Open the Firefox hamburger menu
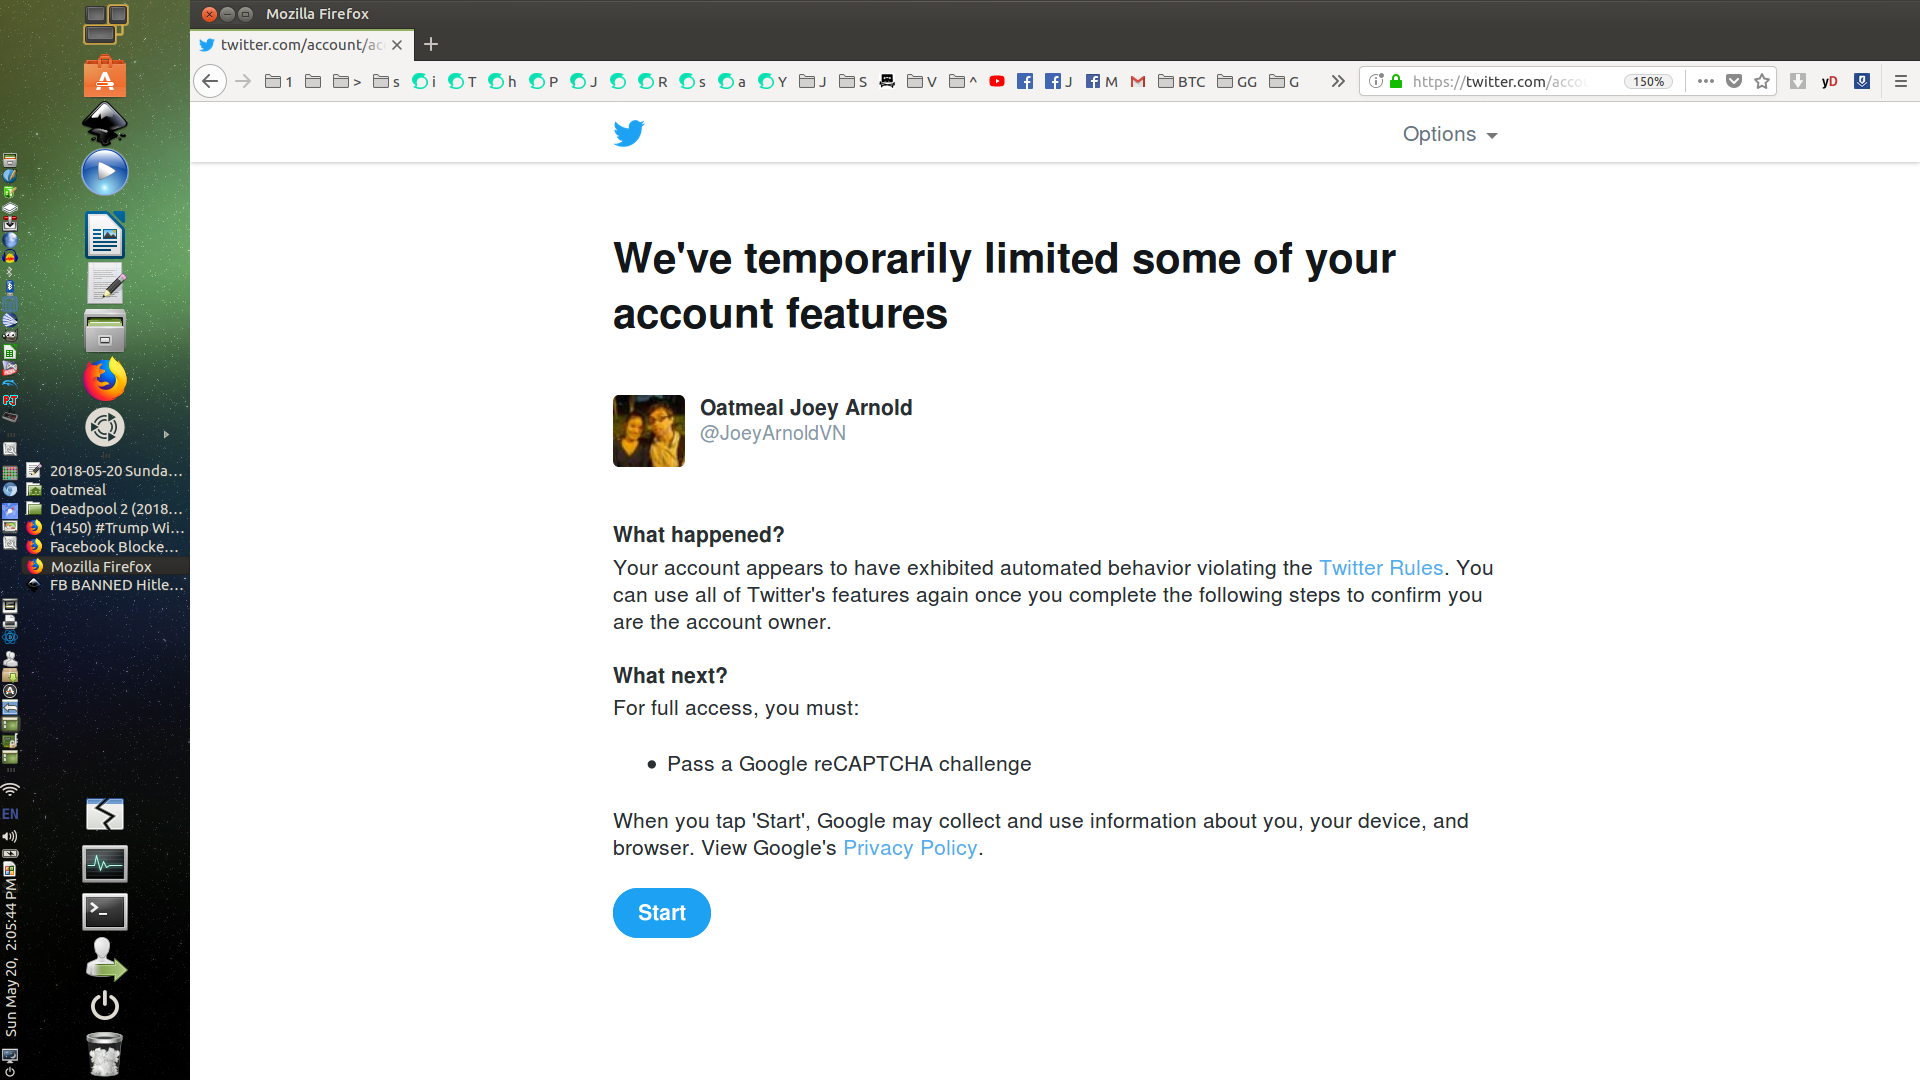Viewport: 1920px width, 1080px height. [x=1901, y=81]
